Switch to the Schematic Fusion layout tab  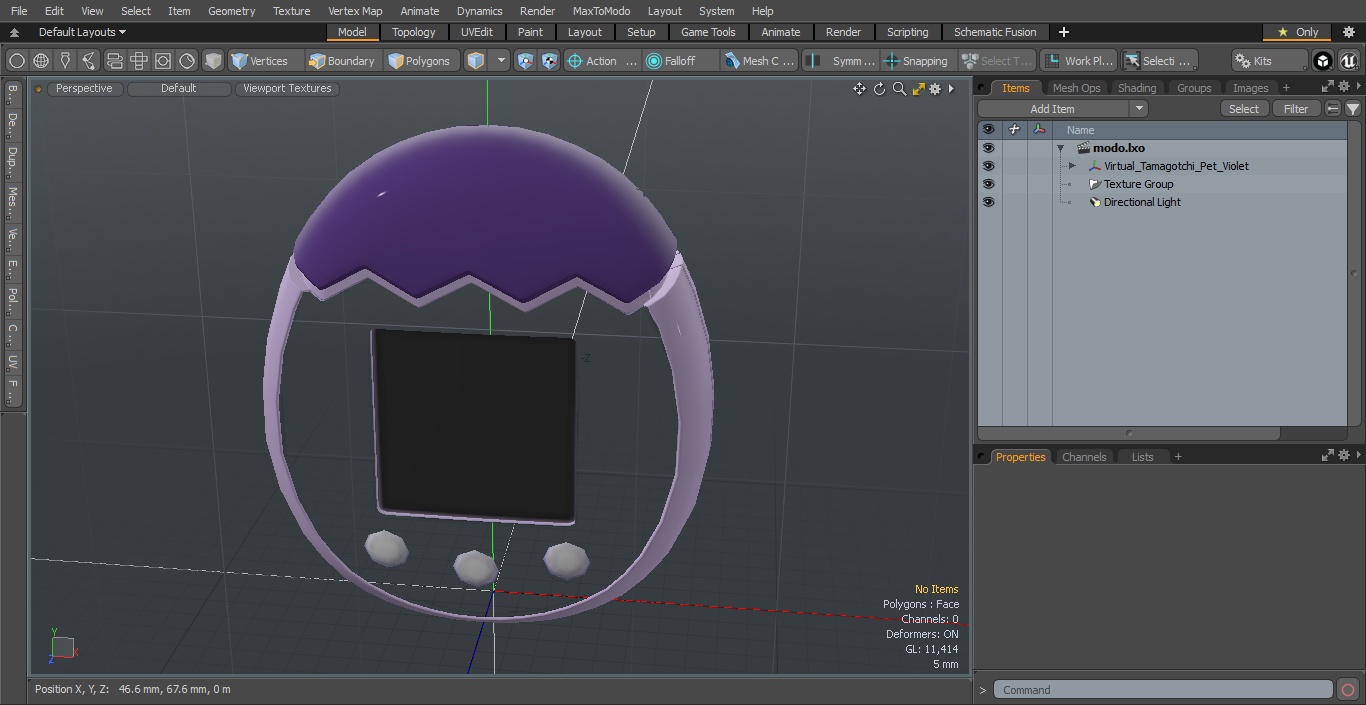(x=995, y=32)
